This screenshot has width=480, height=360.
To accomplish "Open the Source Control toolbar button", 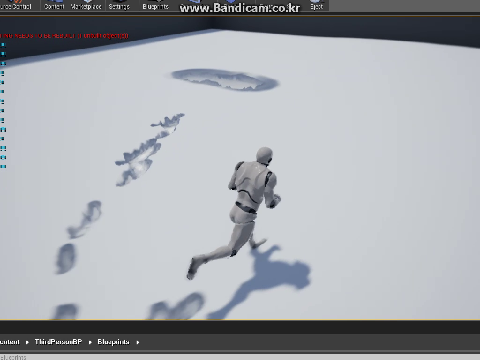I will (18, 5).
